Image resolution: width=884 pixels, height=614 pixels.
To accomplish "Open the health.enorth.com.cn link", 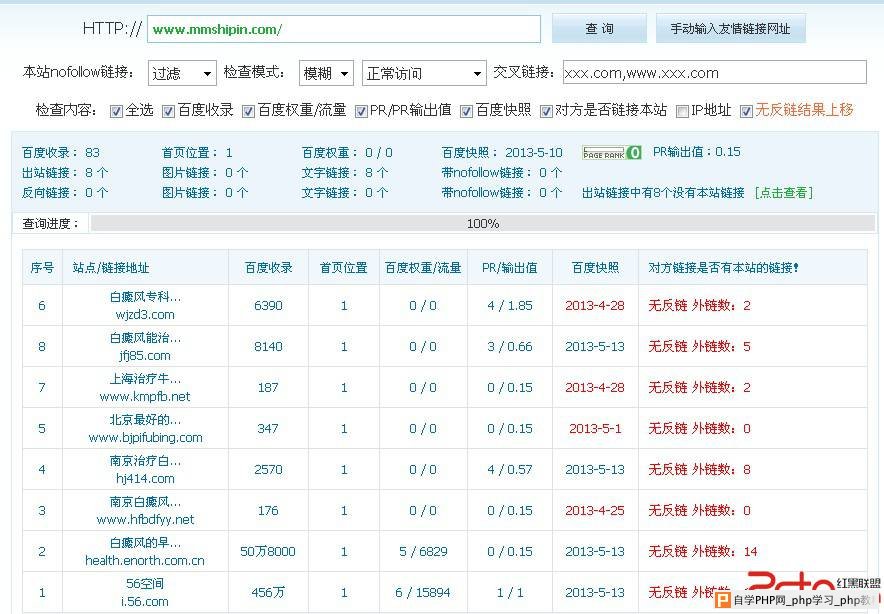I will (x=145, y=561).
